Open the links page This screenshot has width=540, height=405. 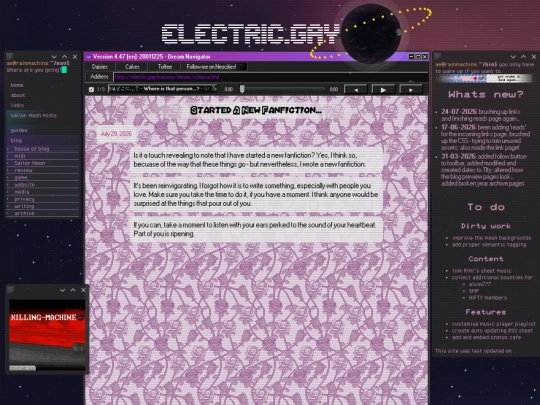pyautogui.click(x=17, y=105)
